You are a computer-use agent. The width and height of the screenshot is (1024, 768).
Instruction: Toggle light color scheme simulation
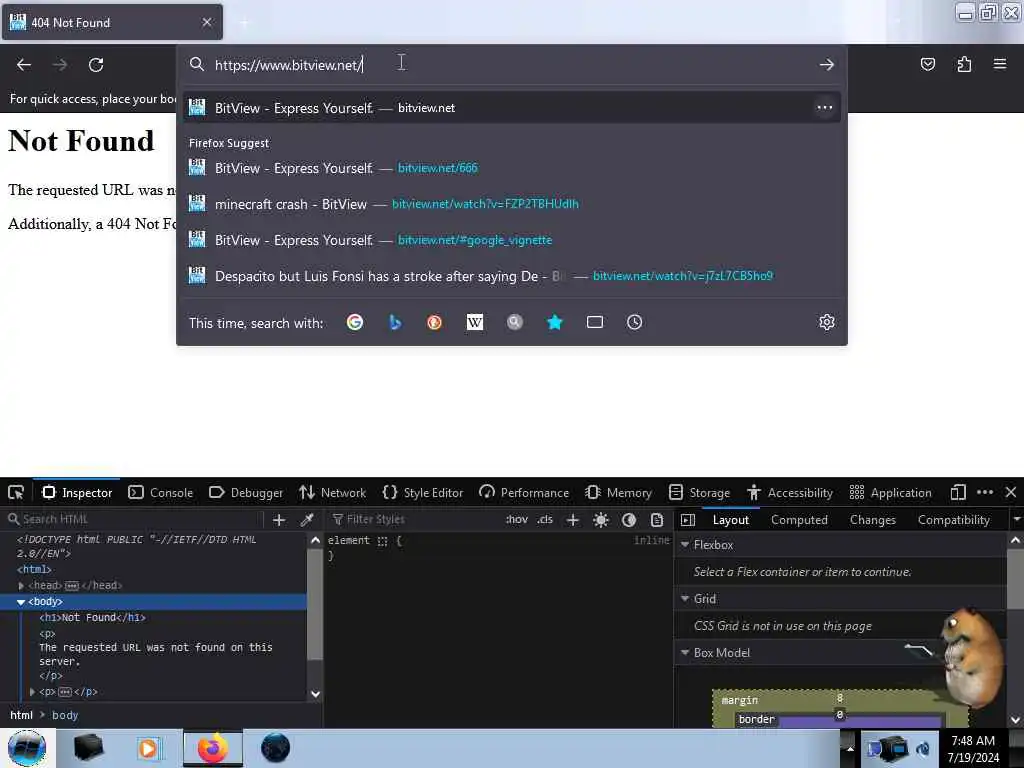601,520
